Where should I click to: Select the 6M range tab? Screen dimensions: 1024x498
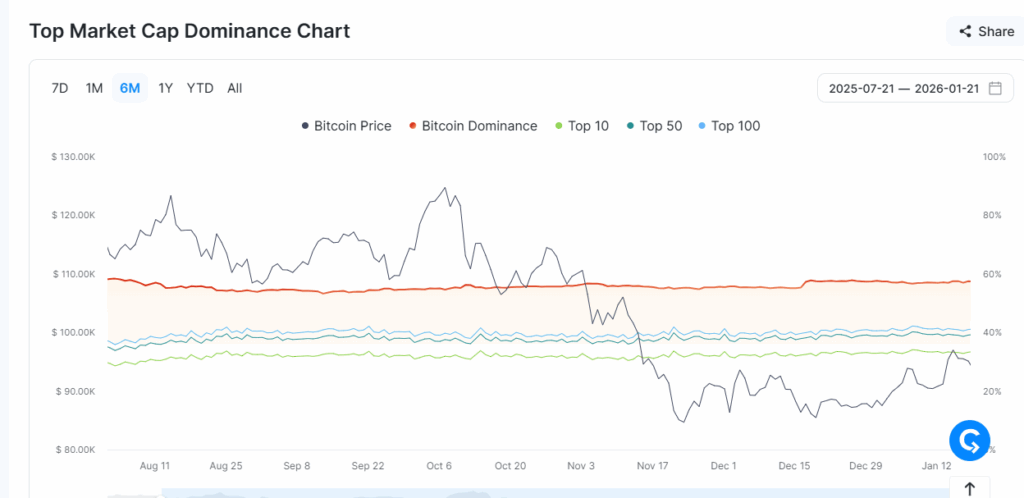tap(130, 88)
